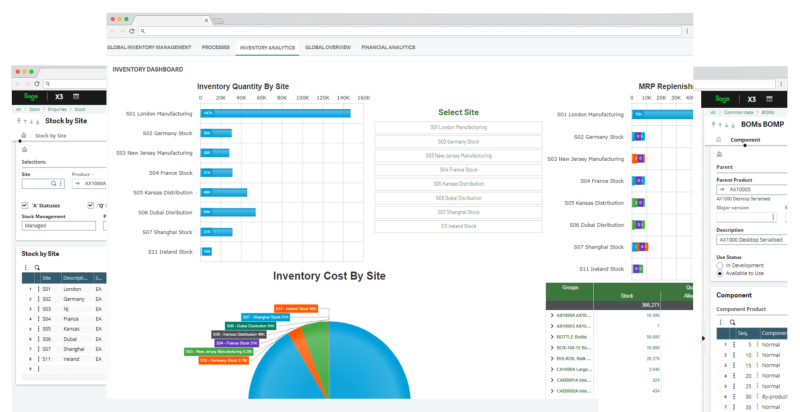The width and height of the screenshot is (800, 412).
Task: Expand the CA1000A Large group row
Action: tap(552, 369)
